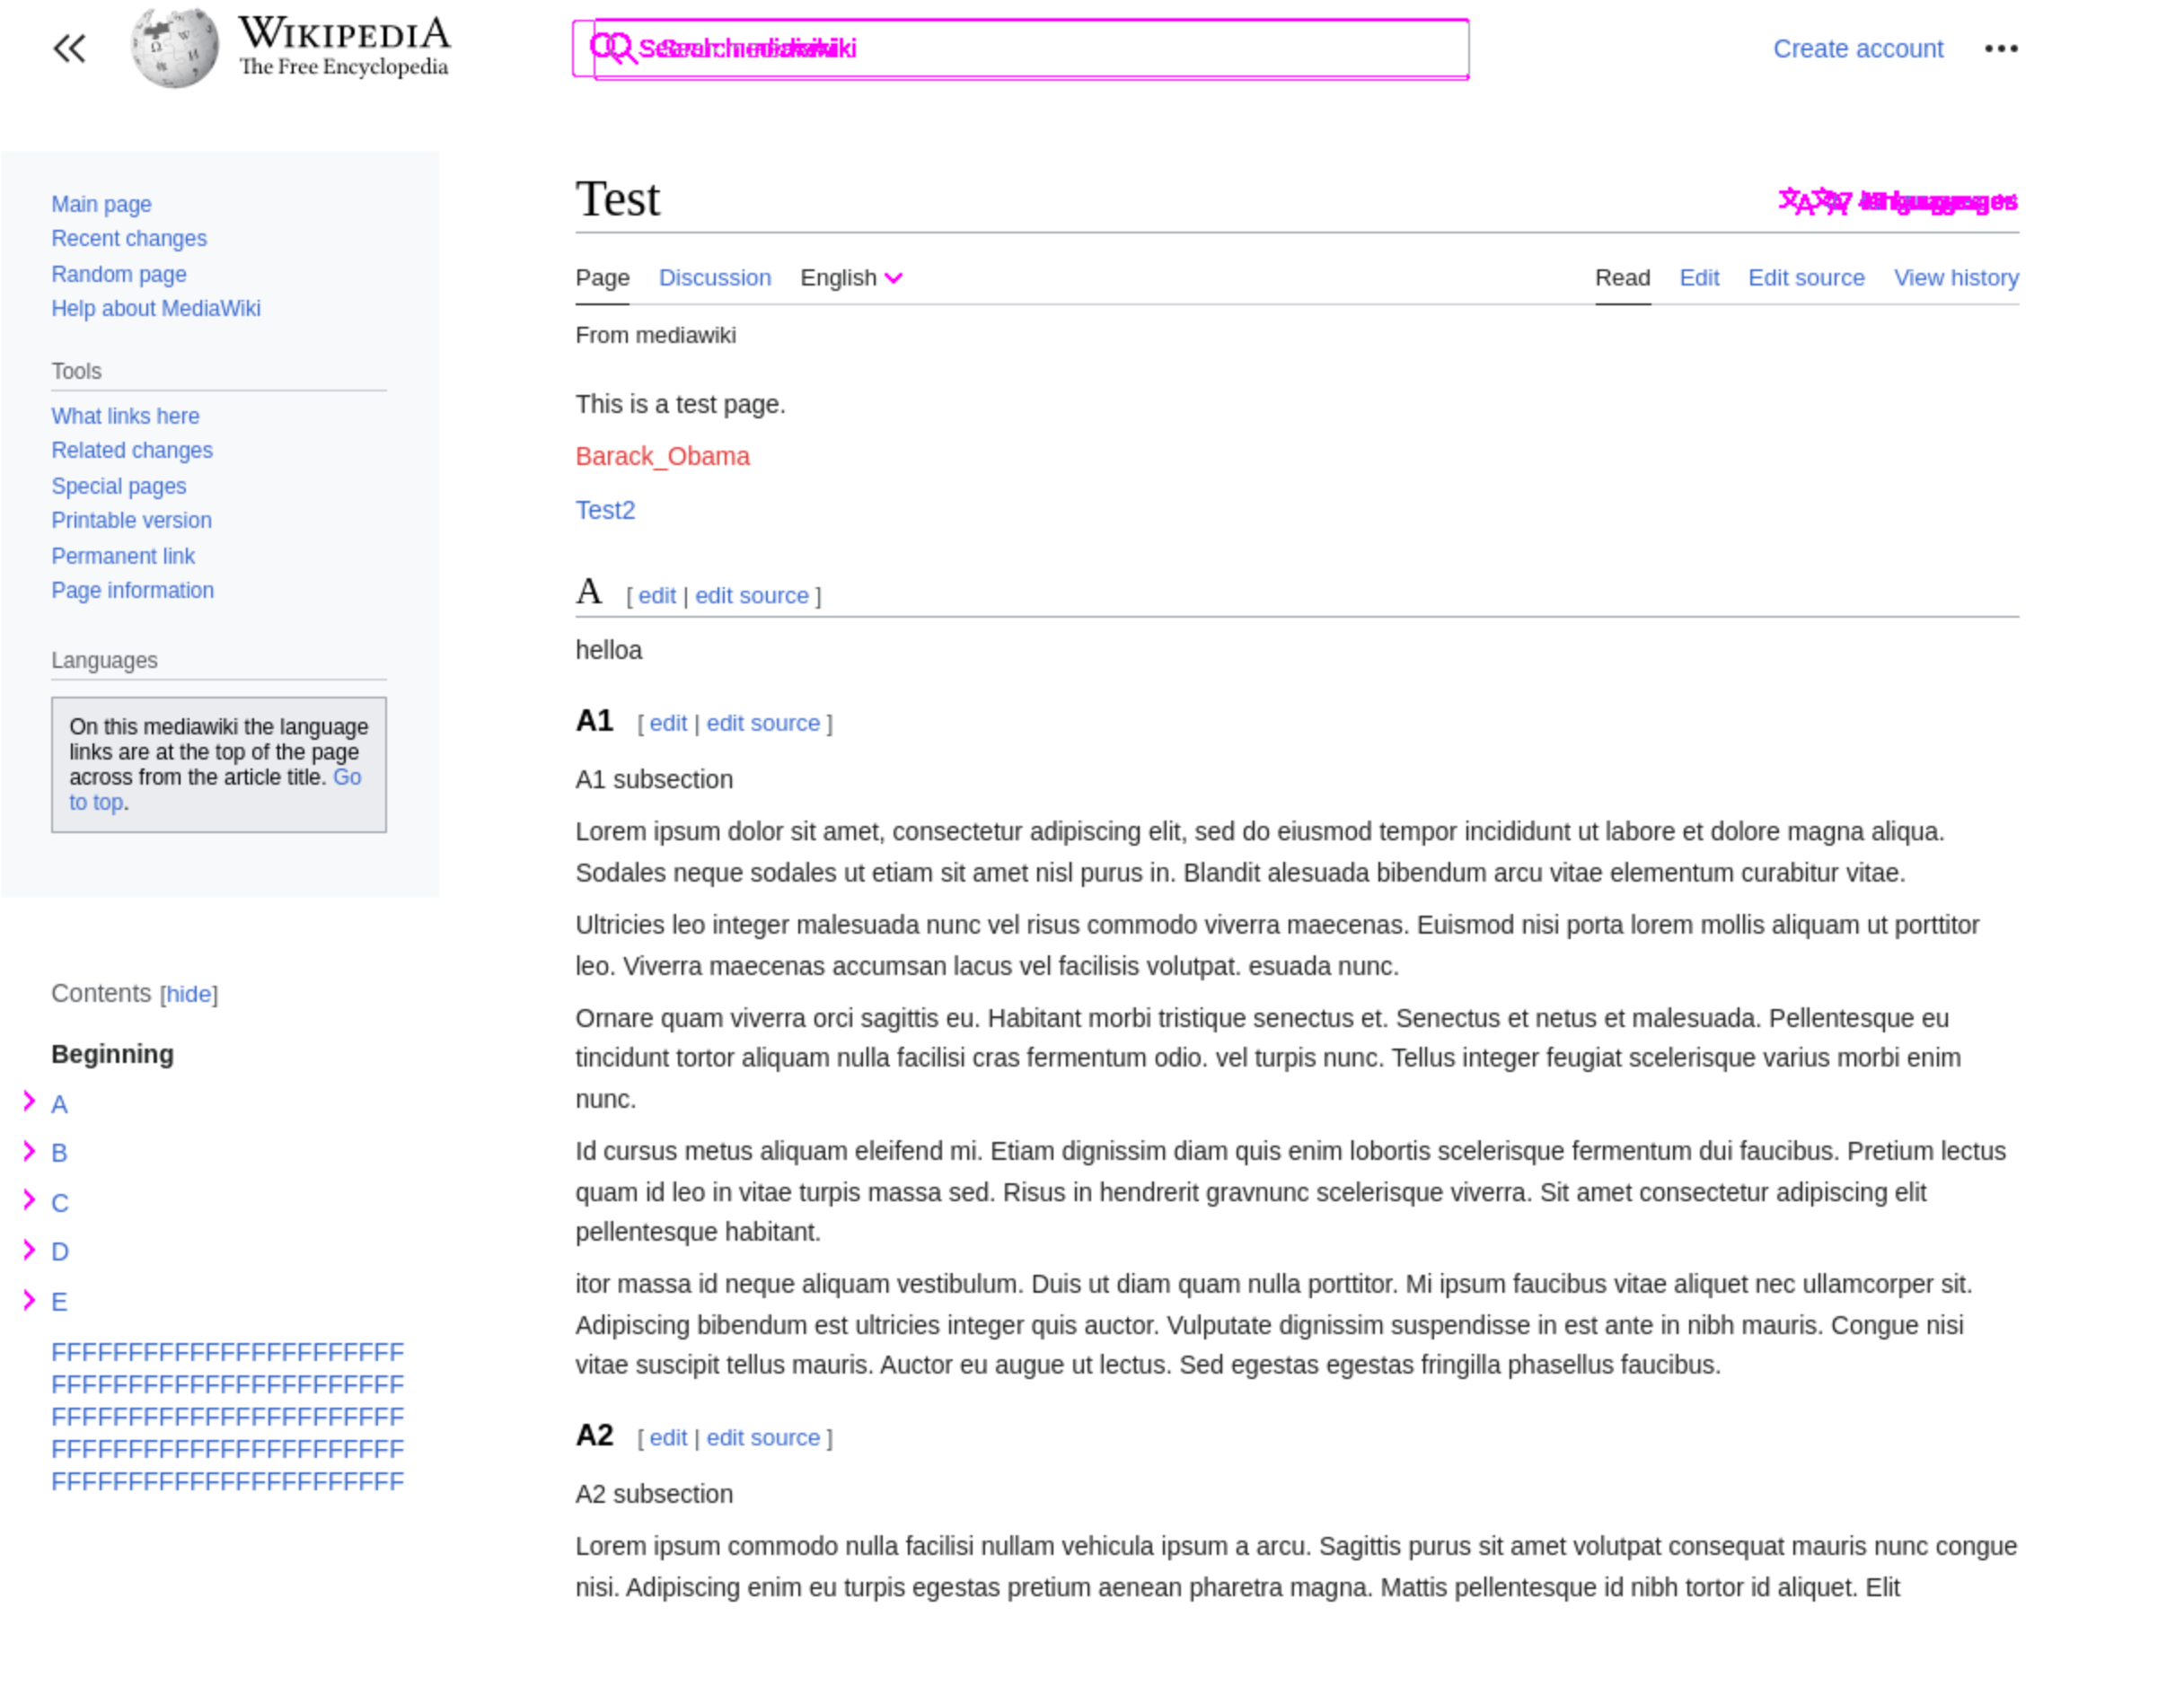Jump to Beginning in contents
Viewport: 2184px width, 1686px height.
112,1054
